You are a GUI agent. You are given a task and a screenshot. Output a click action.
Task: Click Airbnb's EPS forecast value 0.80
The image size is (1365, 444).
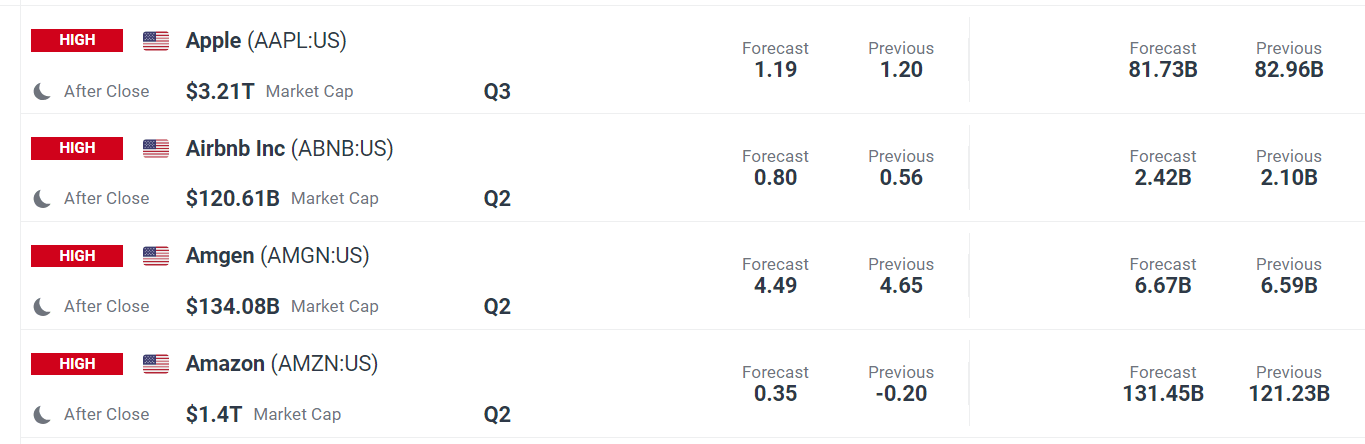click(775, 177)
